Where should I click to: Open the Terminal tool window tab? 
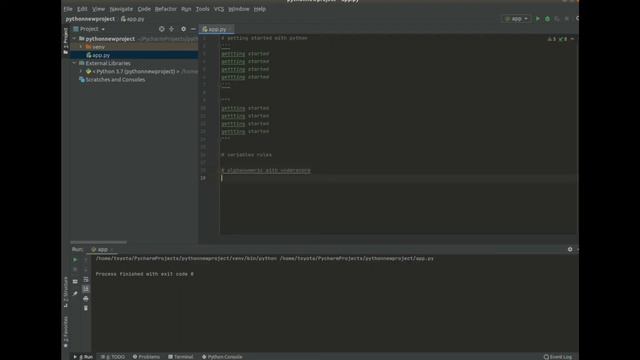point(181,357)
